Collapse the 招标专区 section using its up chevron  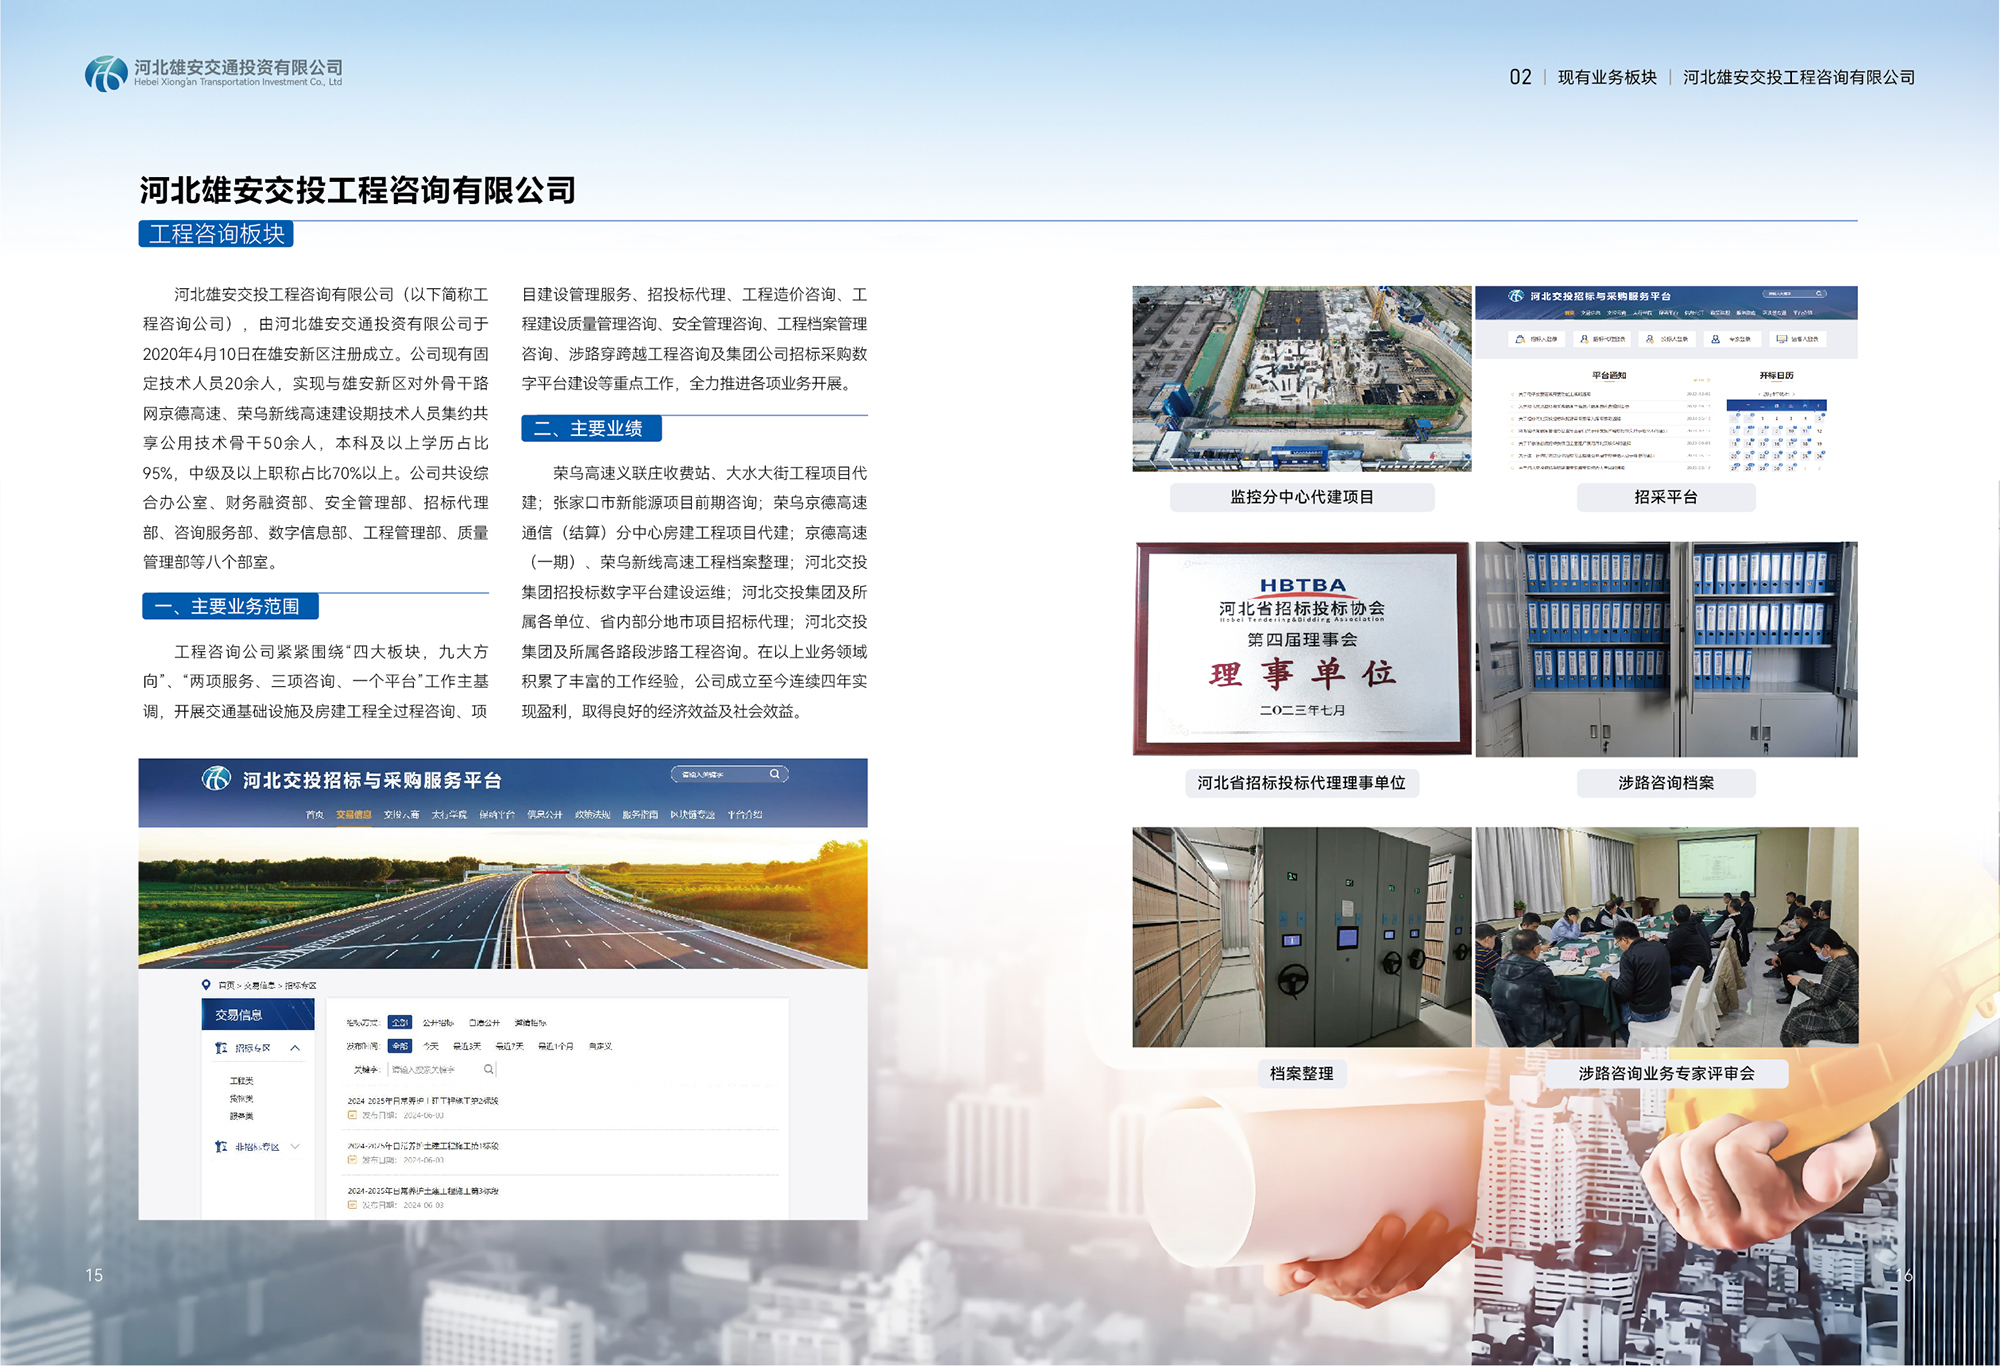click(295, 1048)
